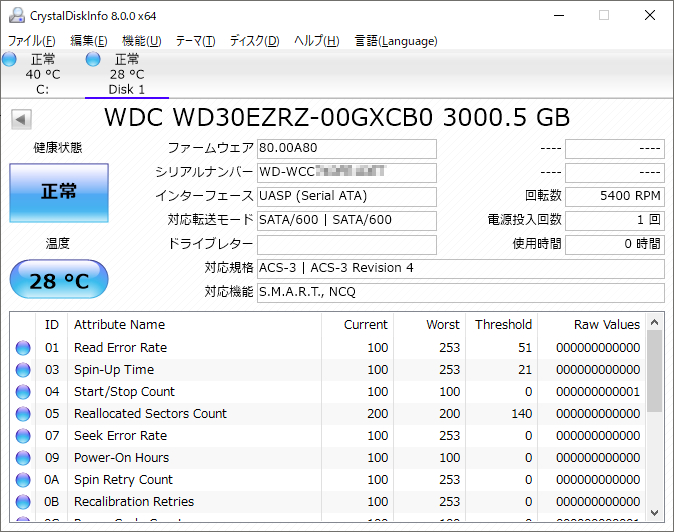Click the SMART list scrollbar thumb
Screen dimensions: 674x532
(x=655, y=372)
